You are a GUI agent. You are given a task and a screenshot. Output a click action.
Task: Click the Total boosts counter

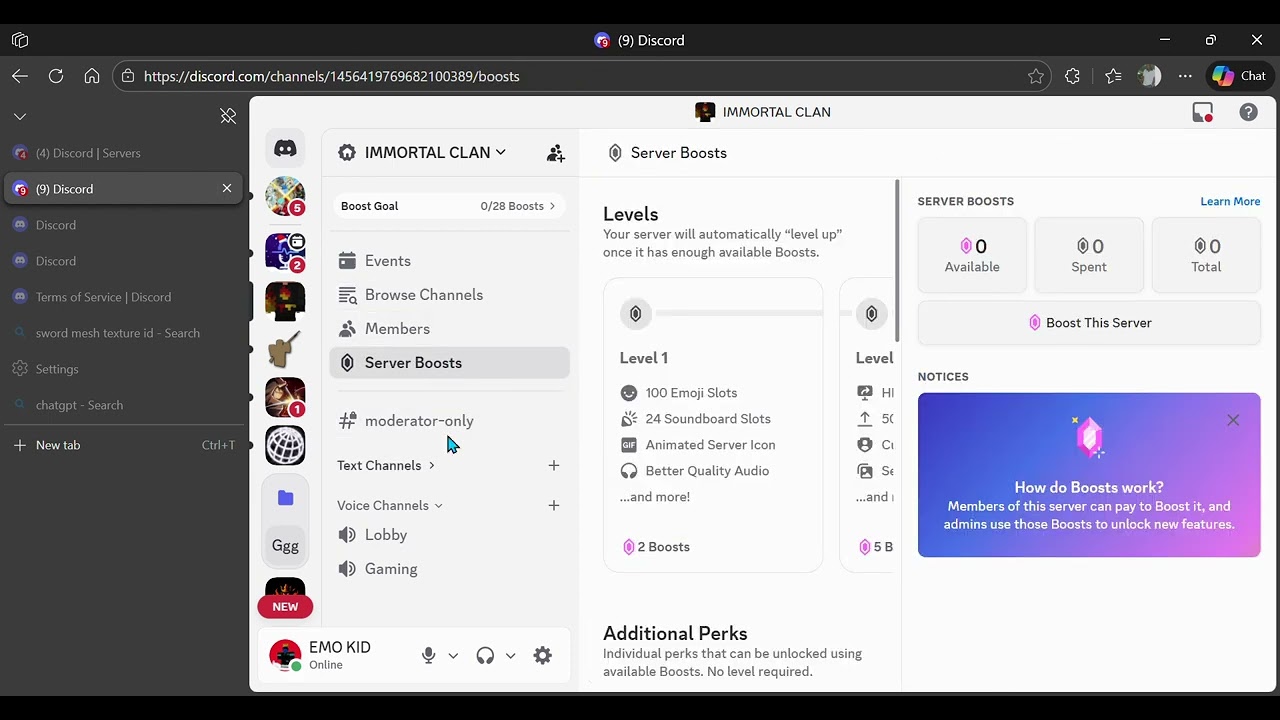point(1206,255)
